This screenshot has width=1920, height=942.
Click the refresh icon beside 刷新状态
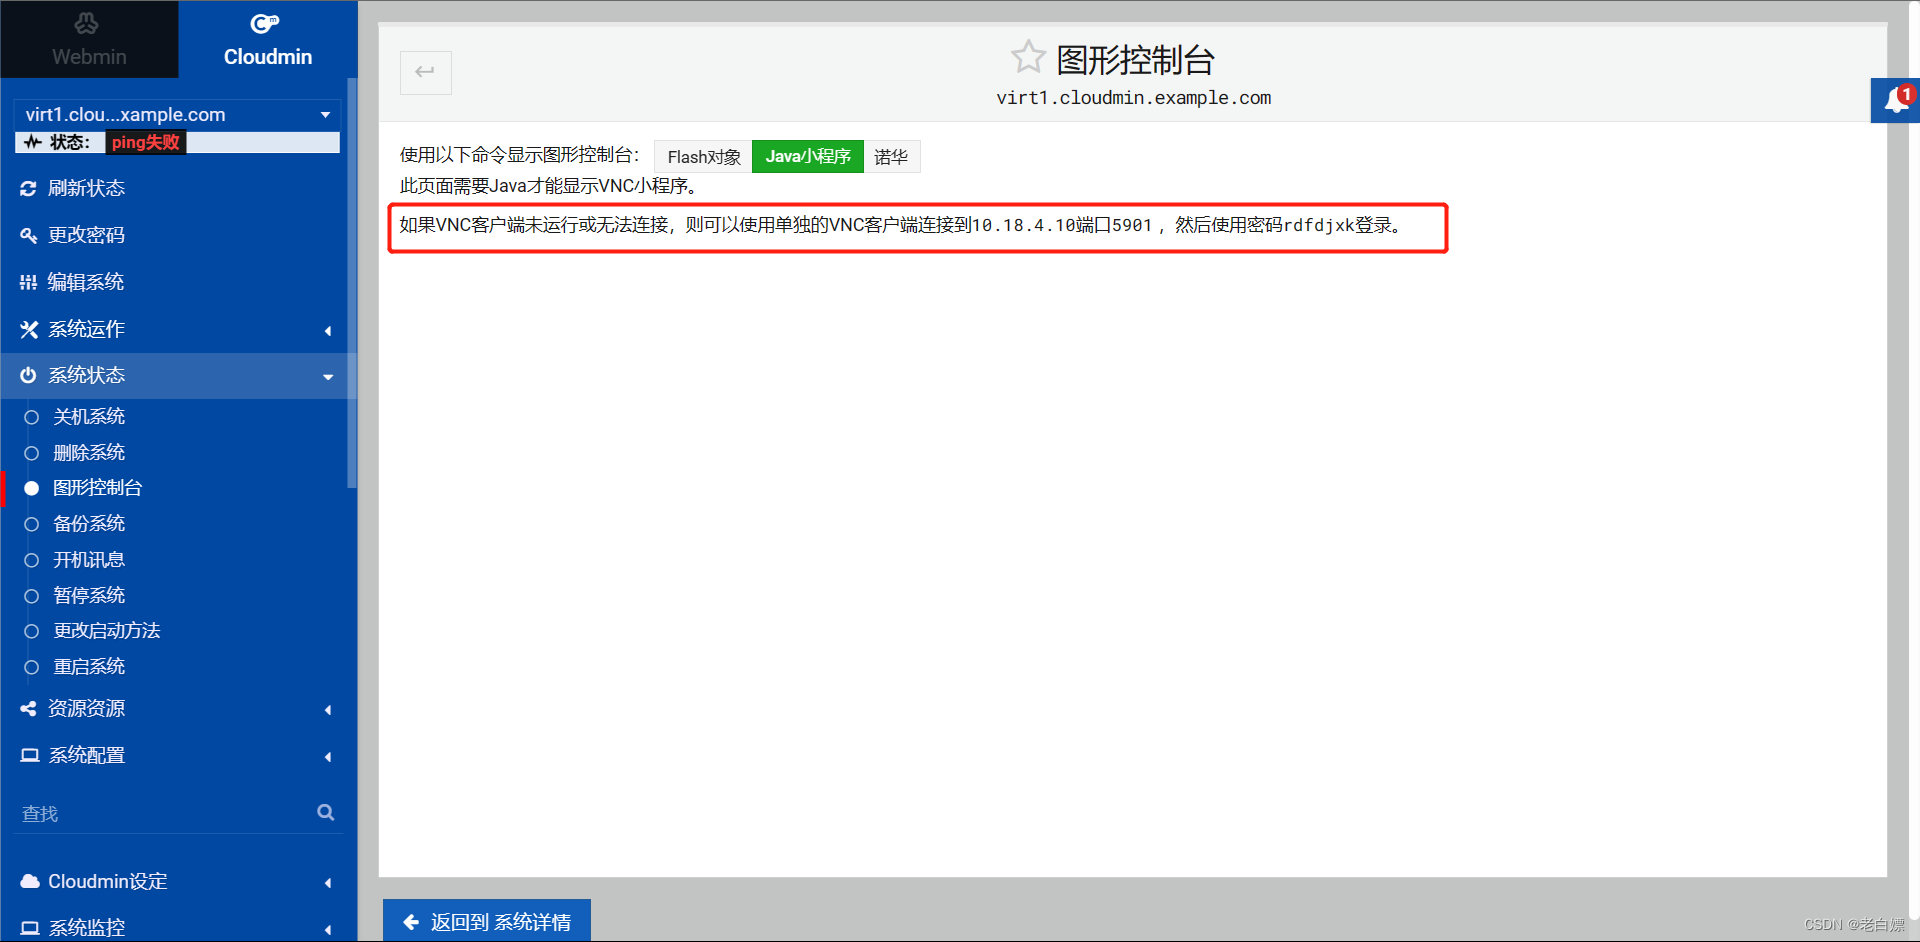(27, 188)
